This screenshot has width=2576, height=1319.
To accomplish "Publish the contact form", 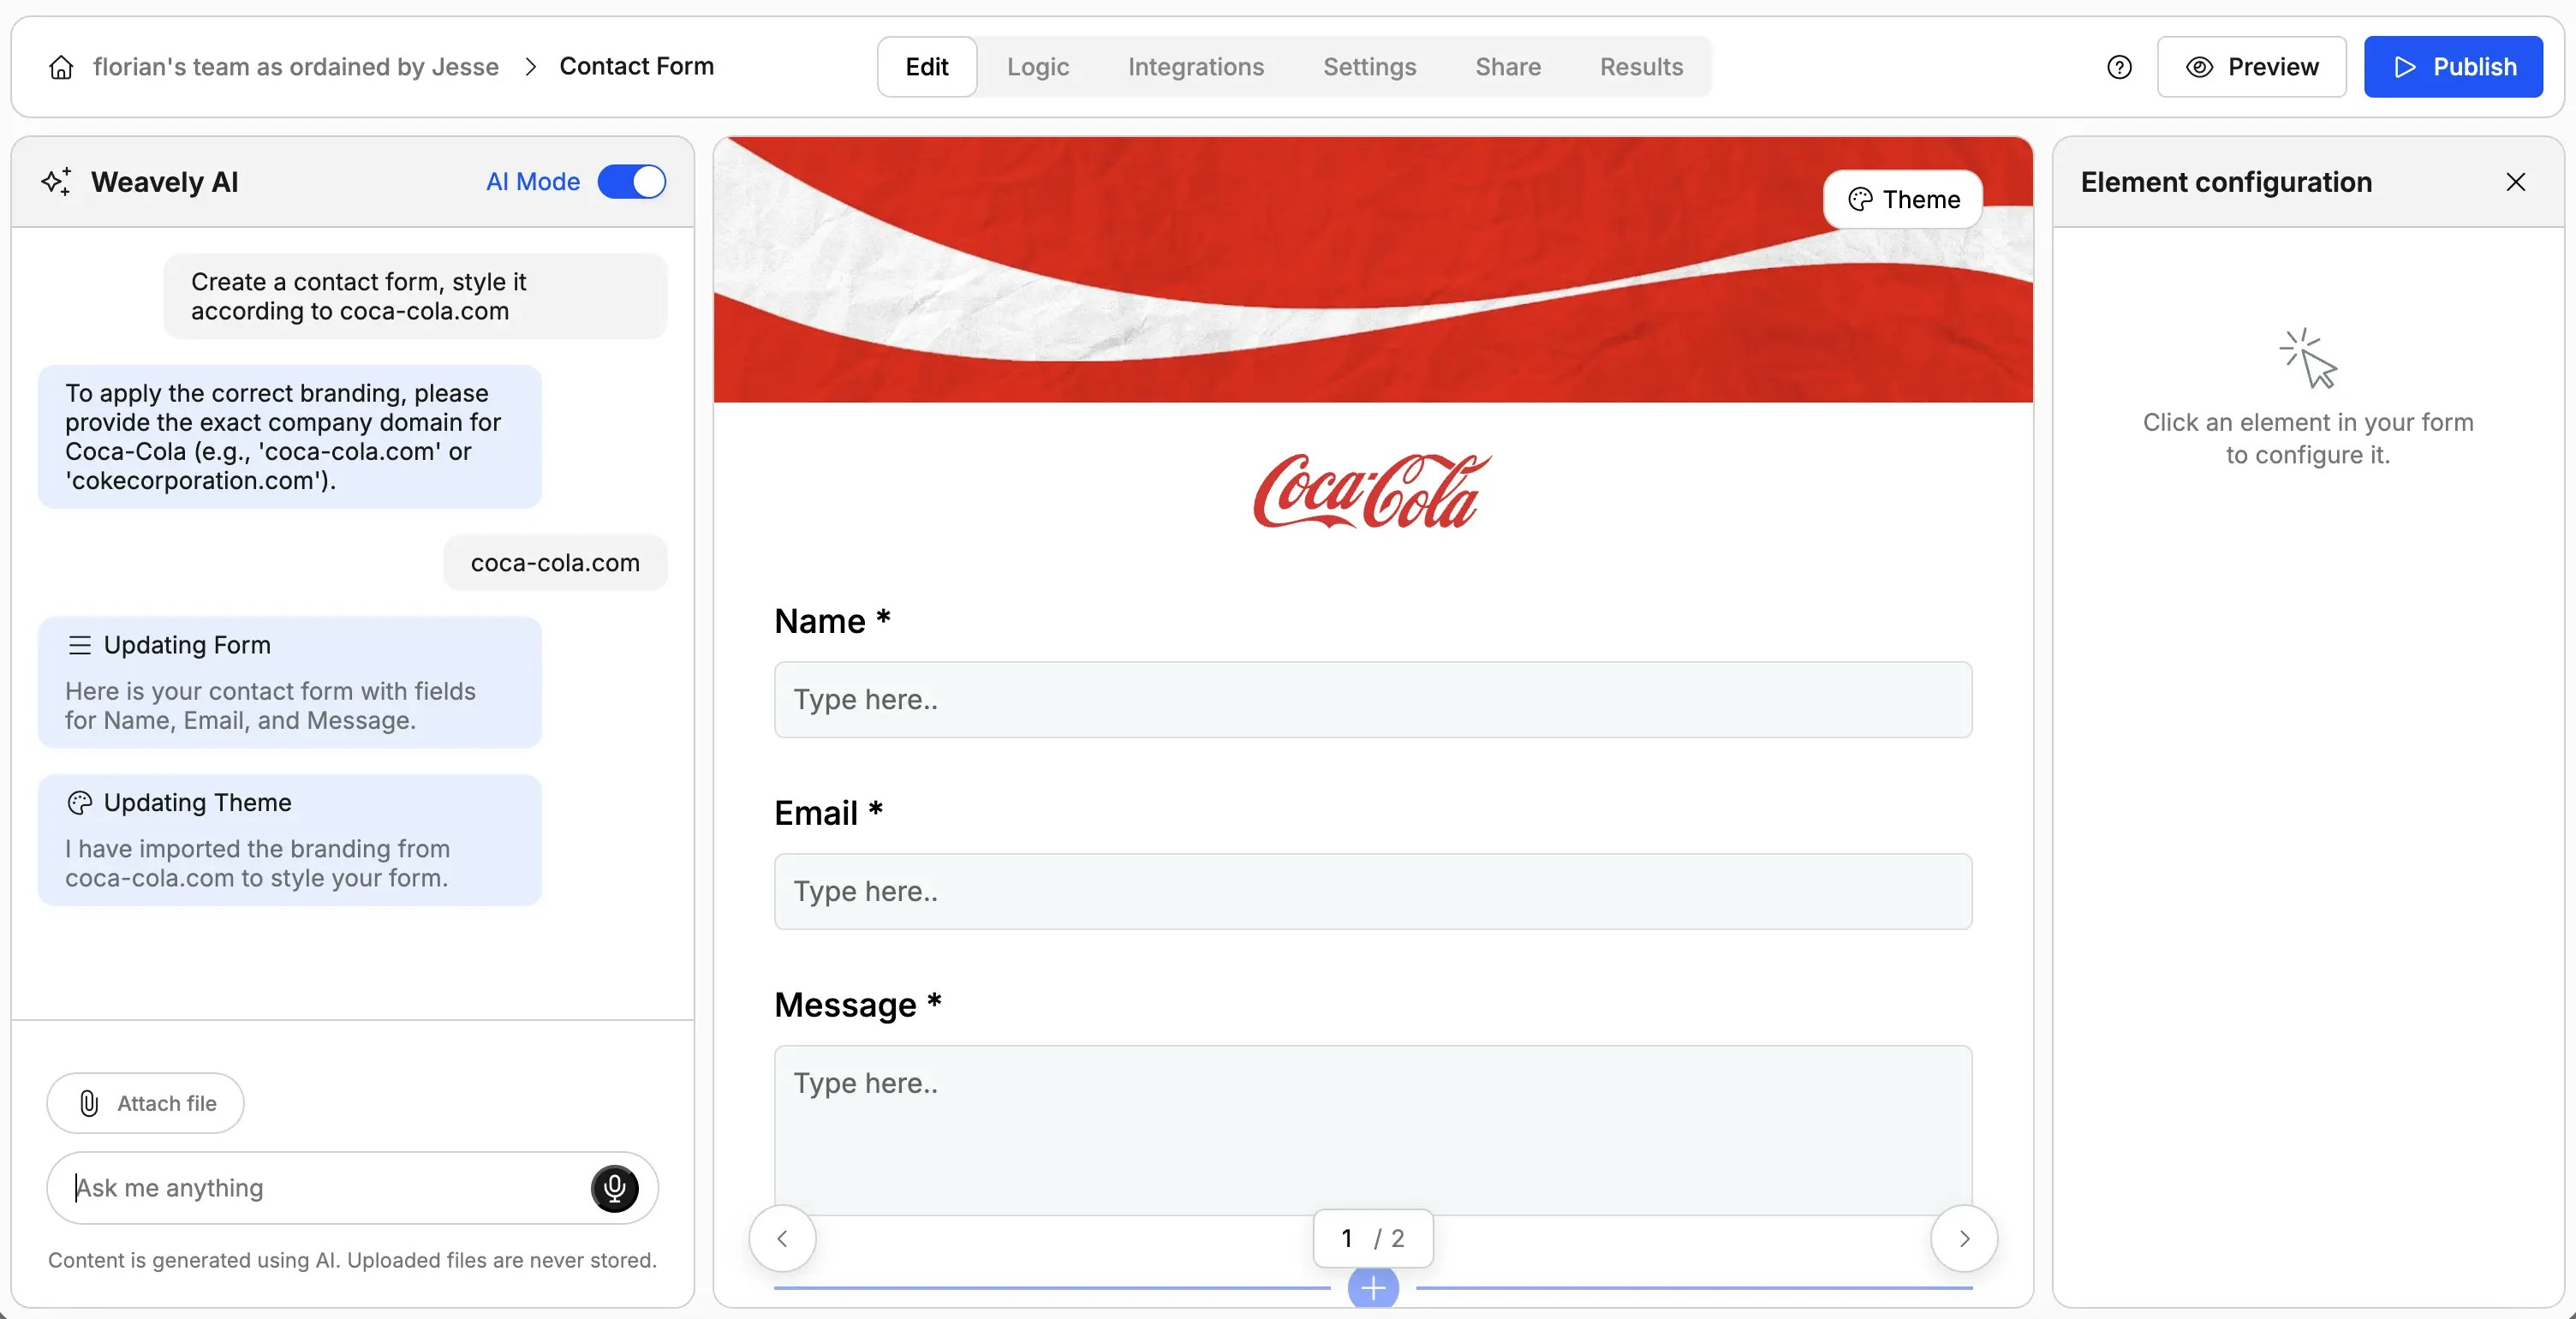I will pyautogui.click(x=2454, y=66).
